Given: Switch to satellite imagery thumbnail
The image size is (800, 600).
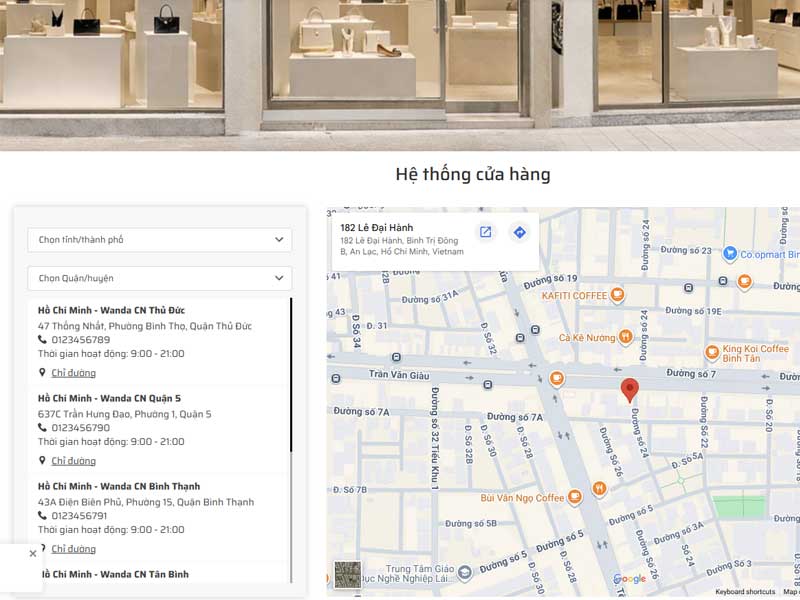Looking at the screenshot, I should coord(347,574).
